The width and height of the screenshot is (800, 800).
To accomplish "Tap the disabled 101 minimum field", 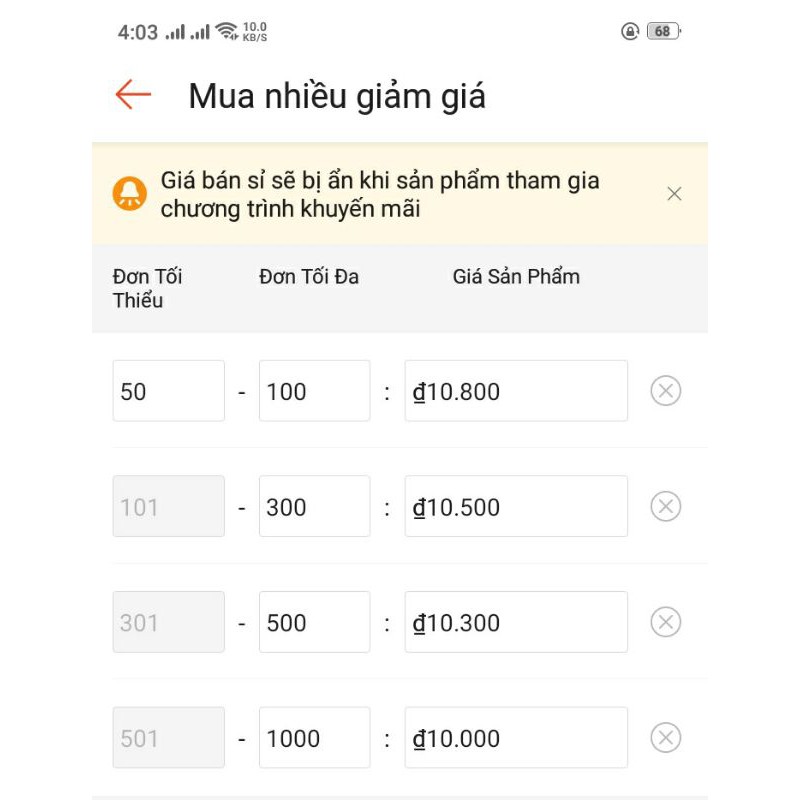I will click(x=168, y=507).
